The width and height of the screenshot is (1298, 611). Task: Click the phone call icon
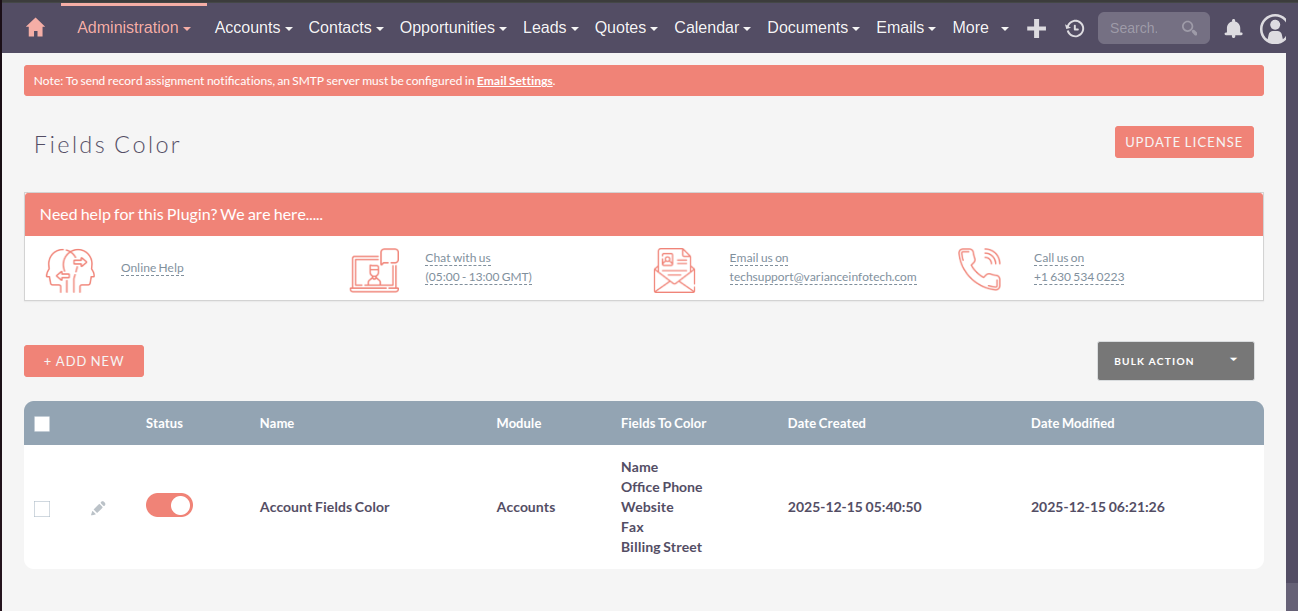point(979,269)
